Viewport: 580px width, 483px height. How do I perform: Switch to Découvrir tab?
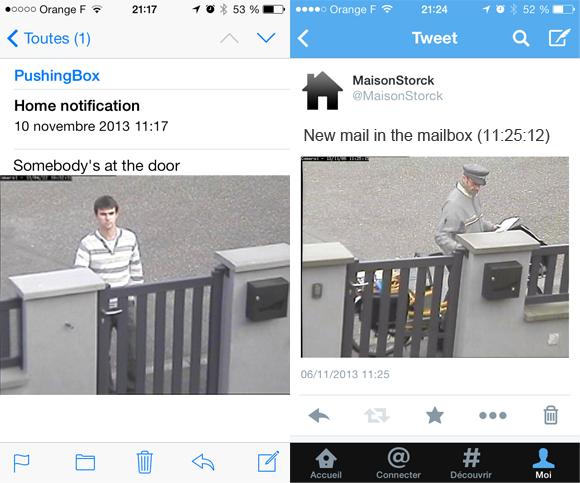(471, 463)
